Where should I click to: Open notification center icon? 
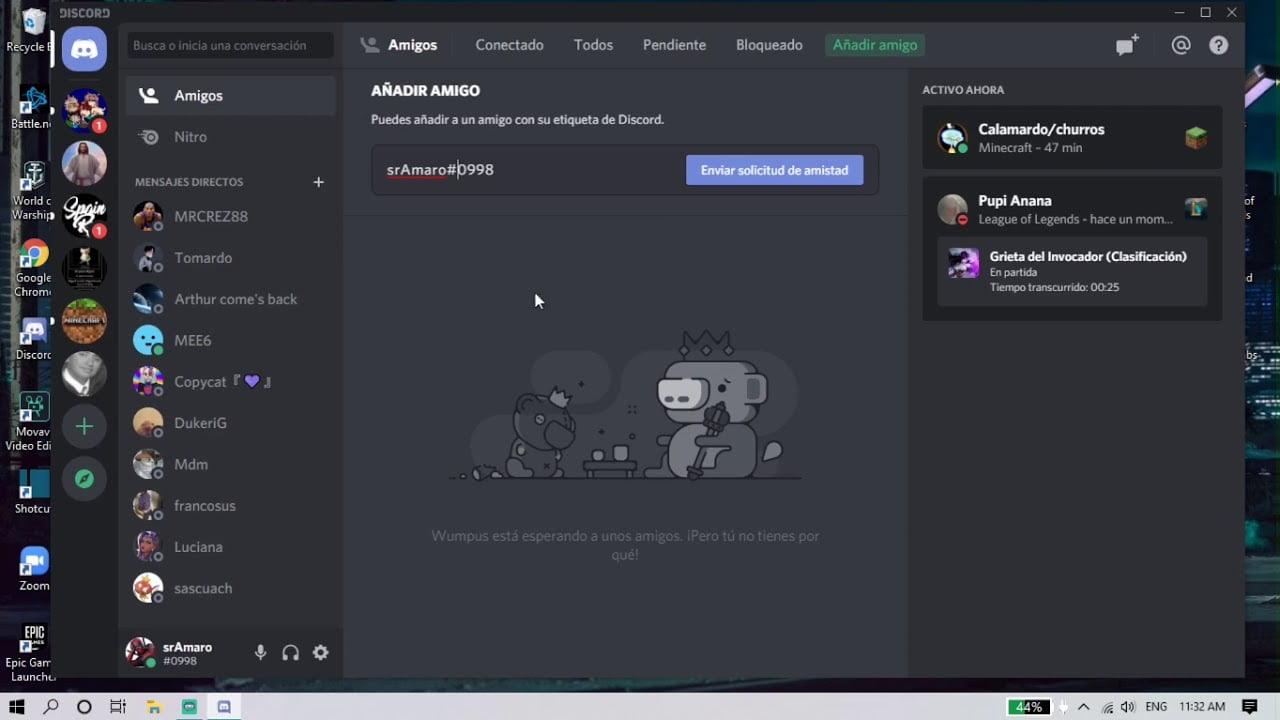point(1249,707)
